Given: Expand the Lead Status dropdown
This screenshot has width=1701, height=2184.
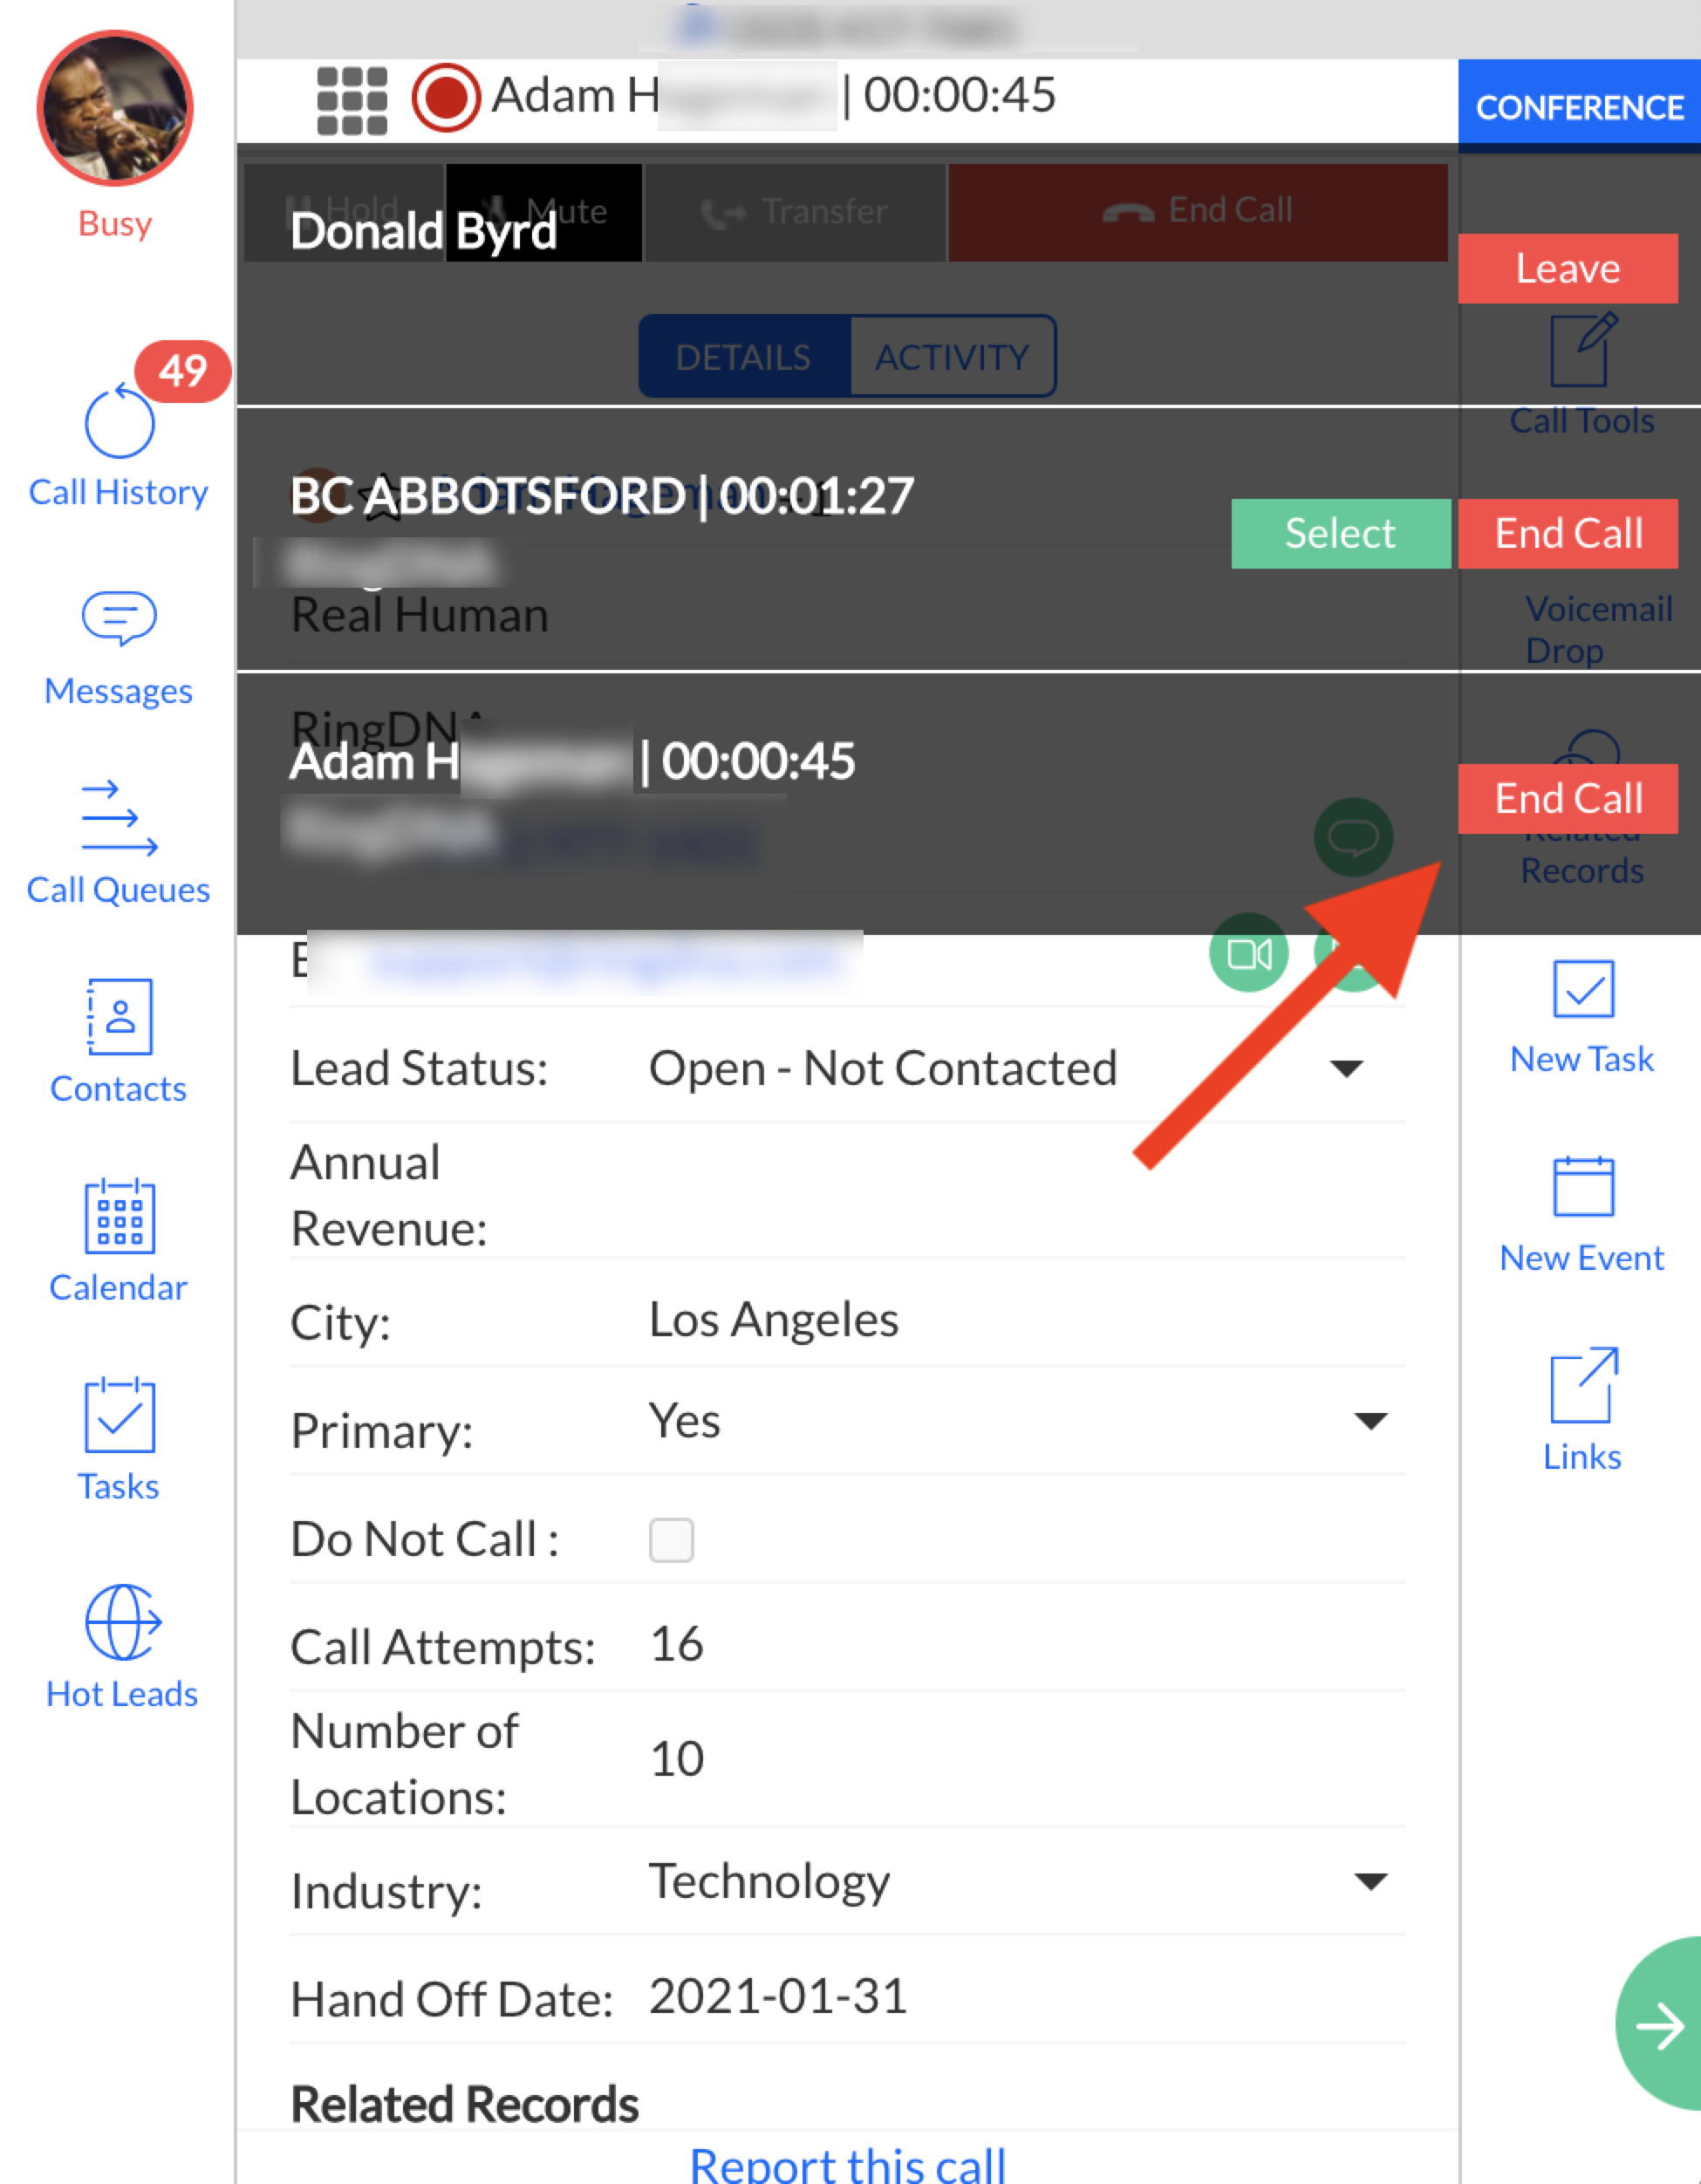Looking at the screenshot, I should 1346,1069.
